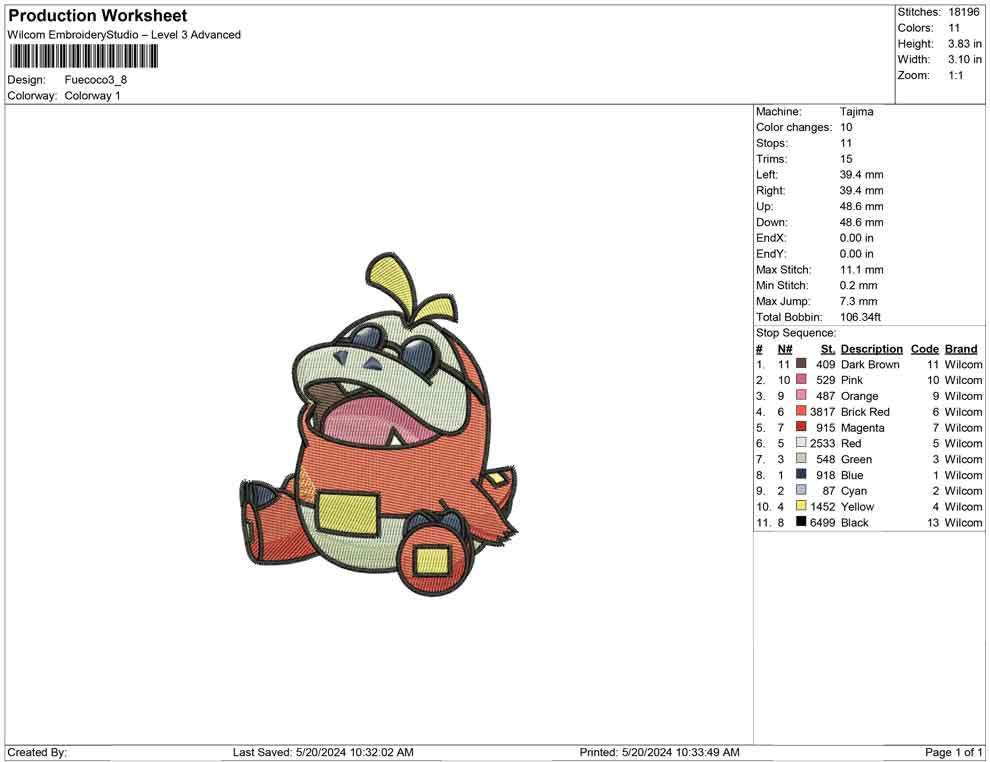The height and width of the screenshot is (762, 990).
Task: Click the Left value 39.4 mm
Action: tap(862, 175)
